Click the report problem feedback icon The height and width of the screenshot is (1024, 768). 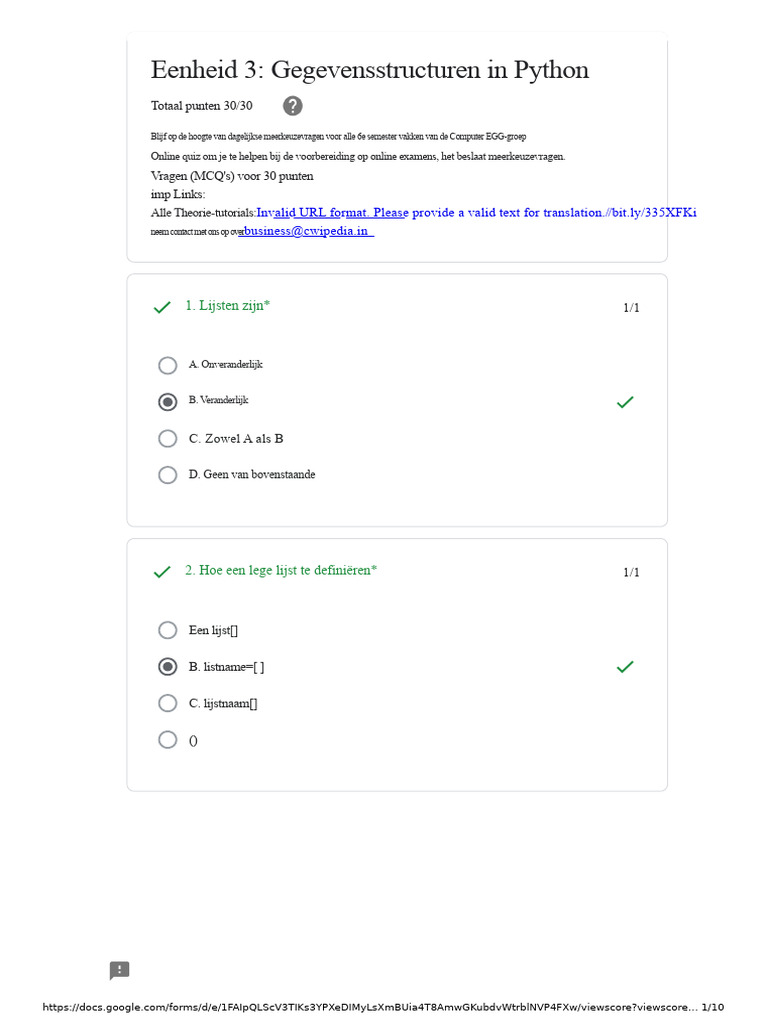click(x=120, y=971)
